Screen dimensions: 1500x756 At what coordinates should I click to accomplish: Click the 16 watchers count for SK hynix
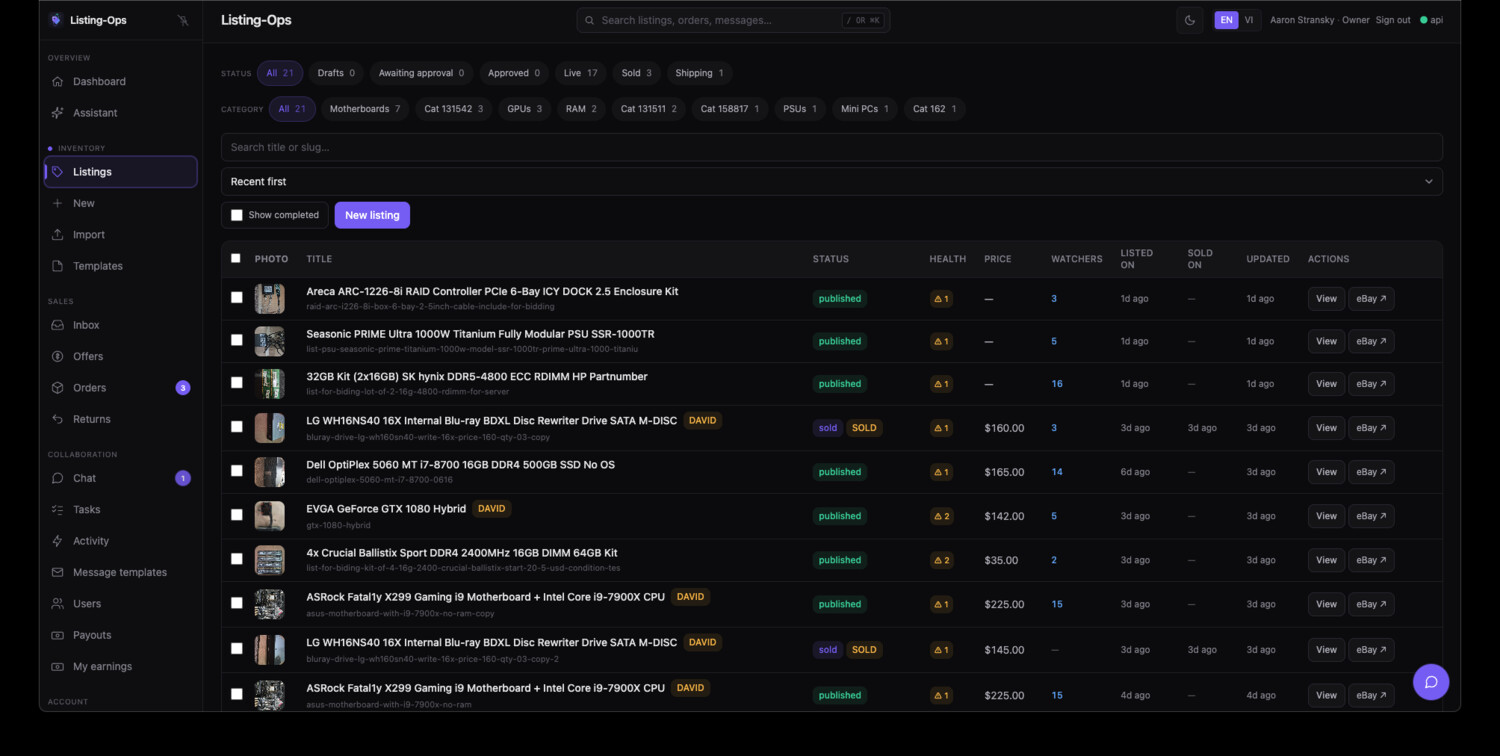[1057, 384]
